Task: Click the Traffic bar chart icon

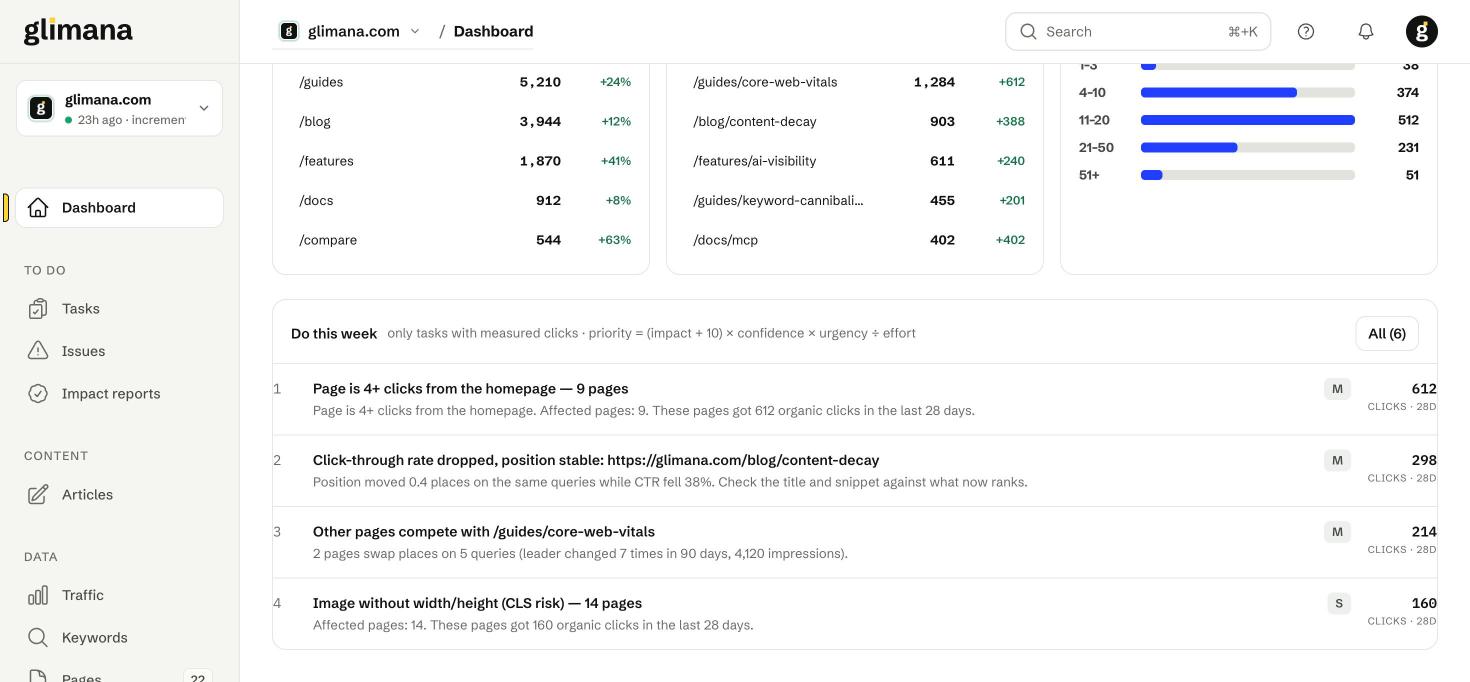Action: [x=38, y=596]
